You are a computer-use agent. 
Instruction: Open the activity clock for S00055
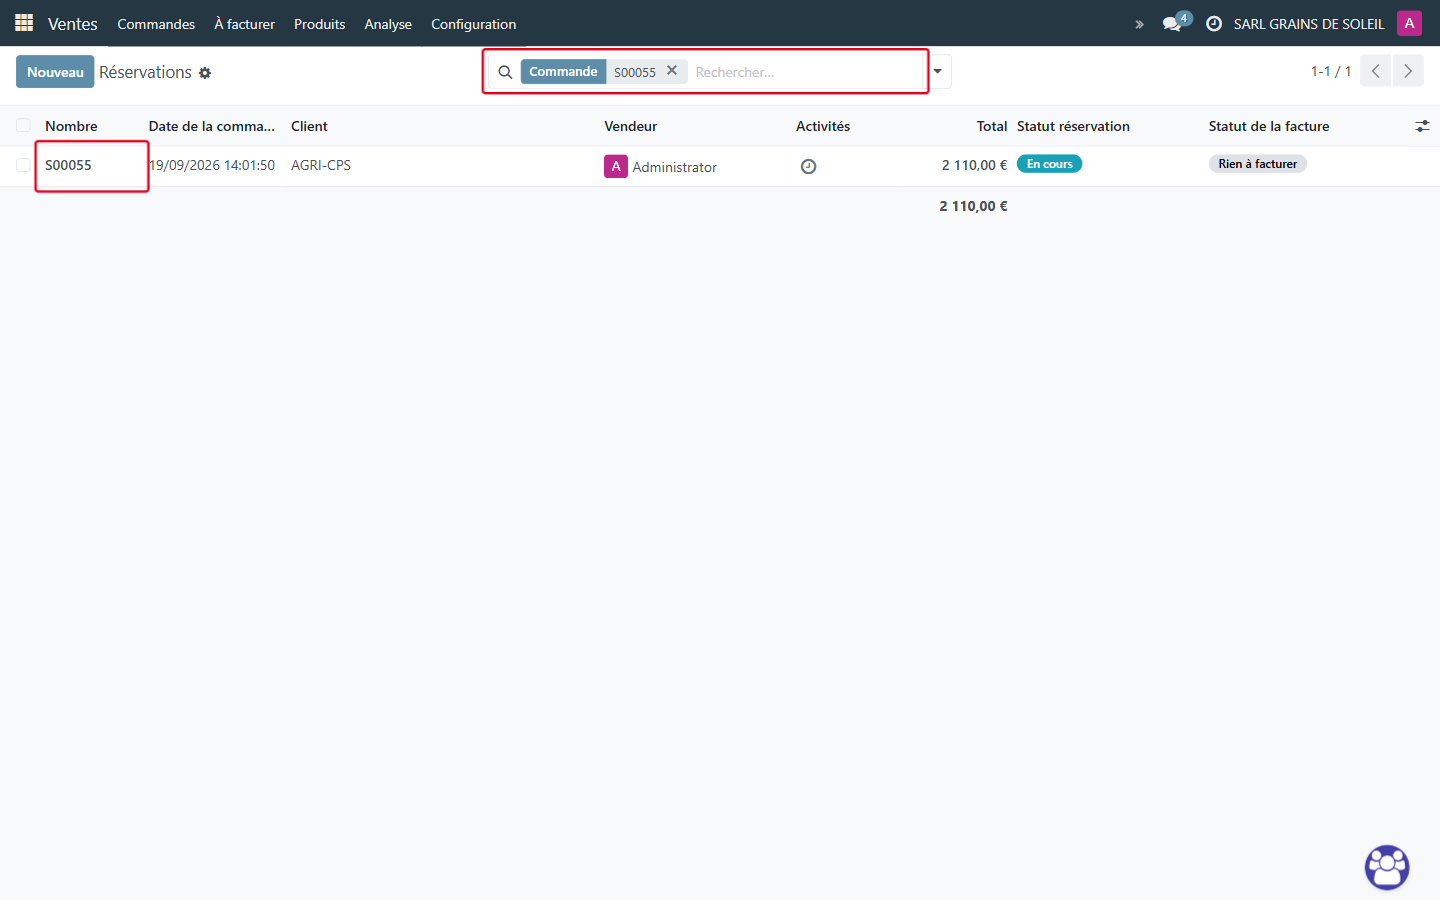coord(808,167)
